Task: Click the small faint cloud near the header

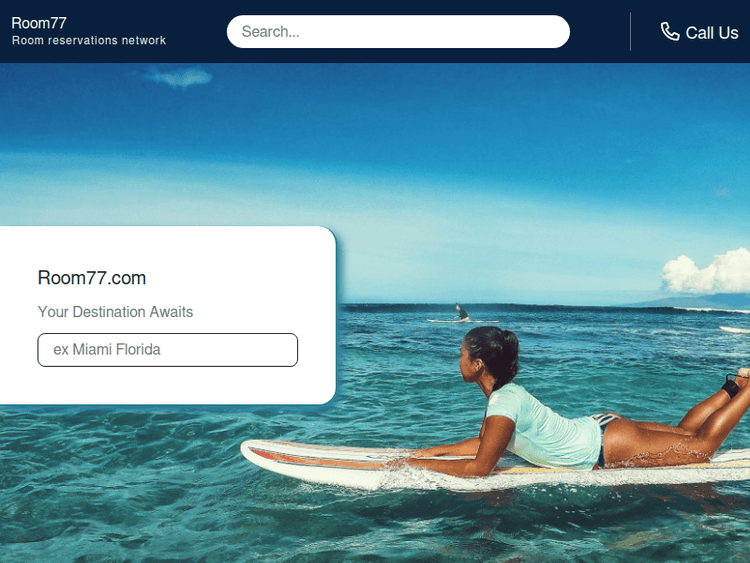Action: click(x=179, y=77)
